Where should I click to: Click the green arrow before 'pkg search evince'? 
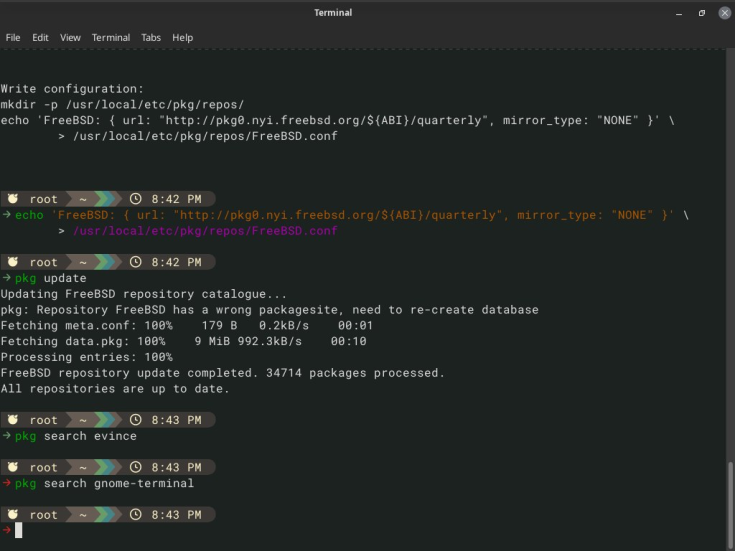click(7, 436)
